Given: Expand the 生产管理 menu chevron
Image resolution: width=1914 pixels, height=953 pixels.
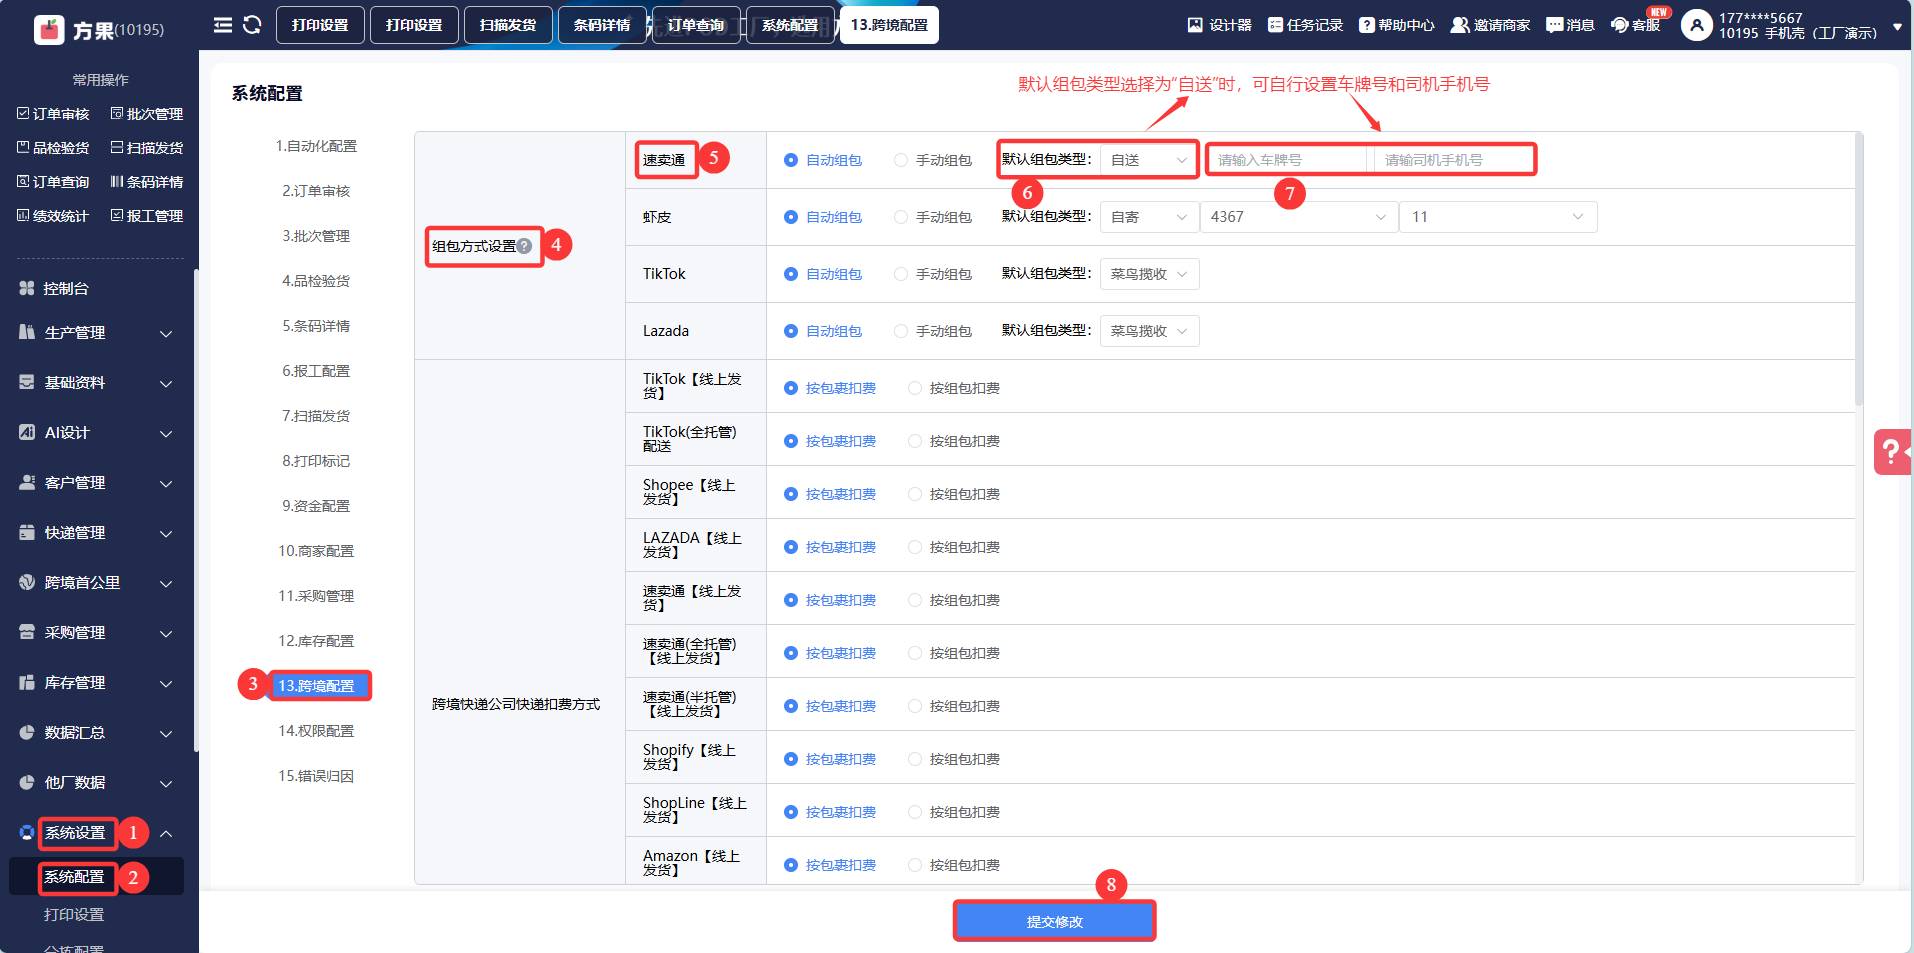Looking at the screenshot, I should point(166,333).
